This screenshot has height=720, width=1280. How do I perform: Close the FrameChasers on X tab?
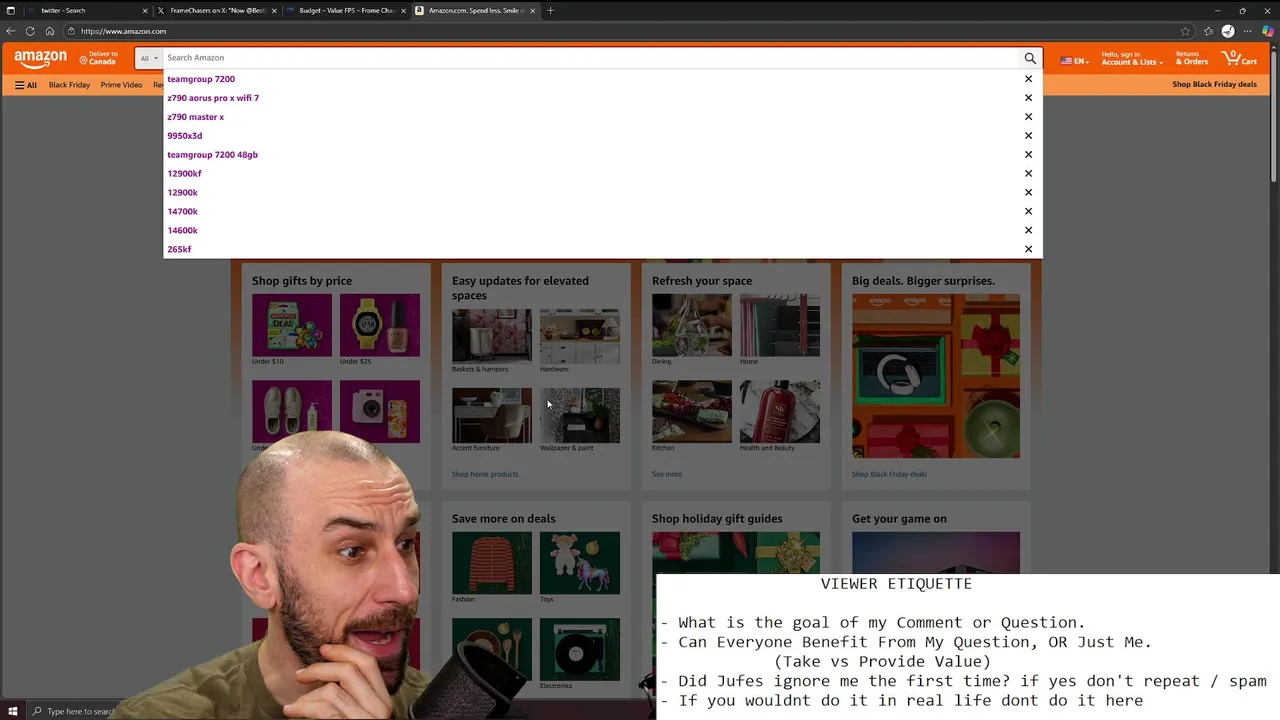[x=274, y=10]
